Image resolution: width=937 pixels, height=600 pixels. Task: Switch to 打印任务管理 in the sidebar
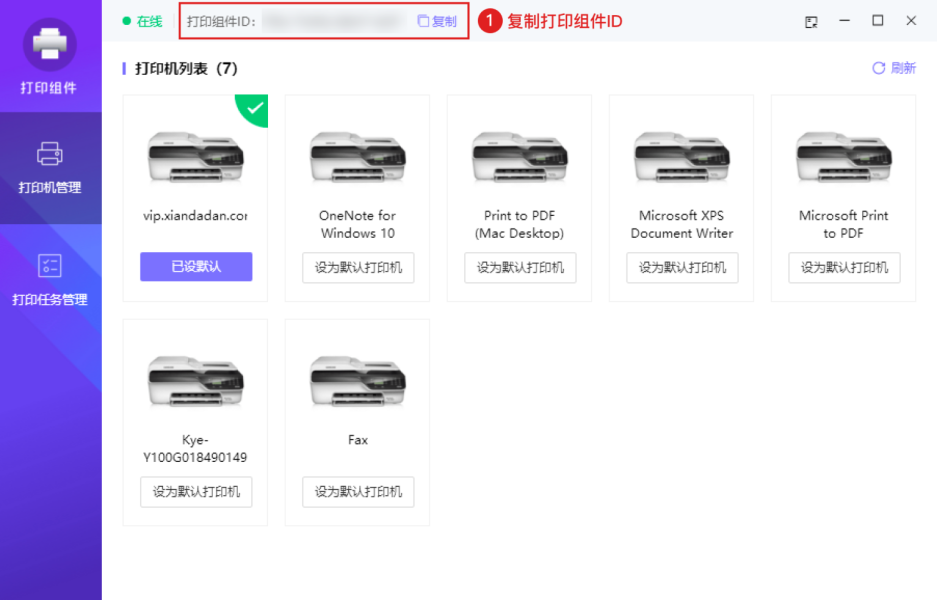[x=50, y=279]
